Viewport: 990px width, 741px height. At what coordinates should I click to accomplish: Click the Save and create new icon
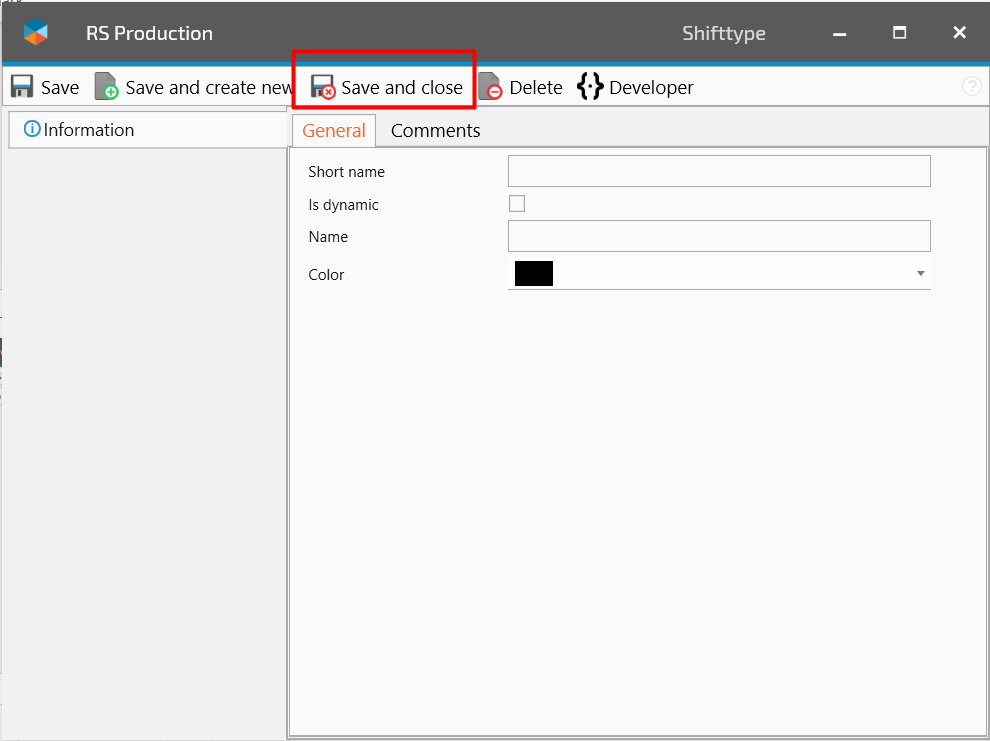(x=106, y=87)
